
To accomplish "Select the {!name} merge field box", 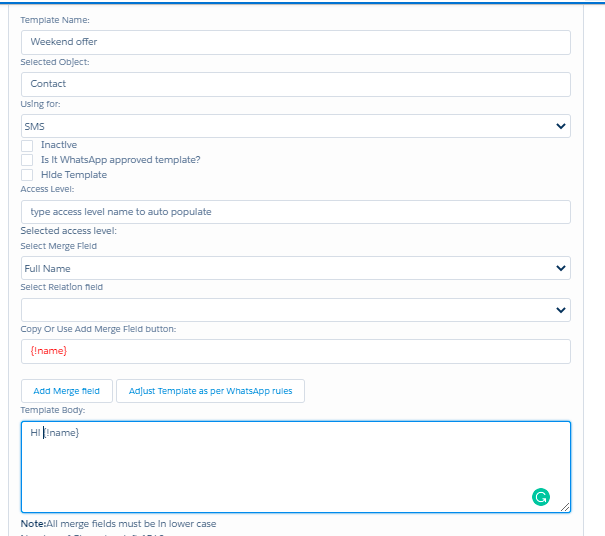I will (296, 351).
